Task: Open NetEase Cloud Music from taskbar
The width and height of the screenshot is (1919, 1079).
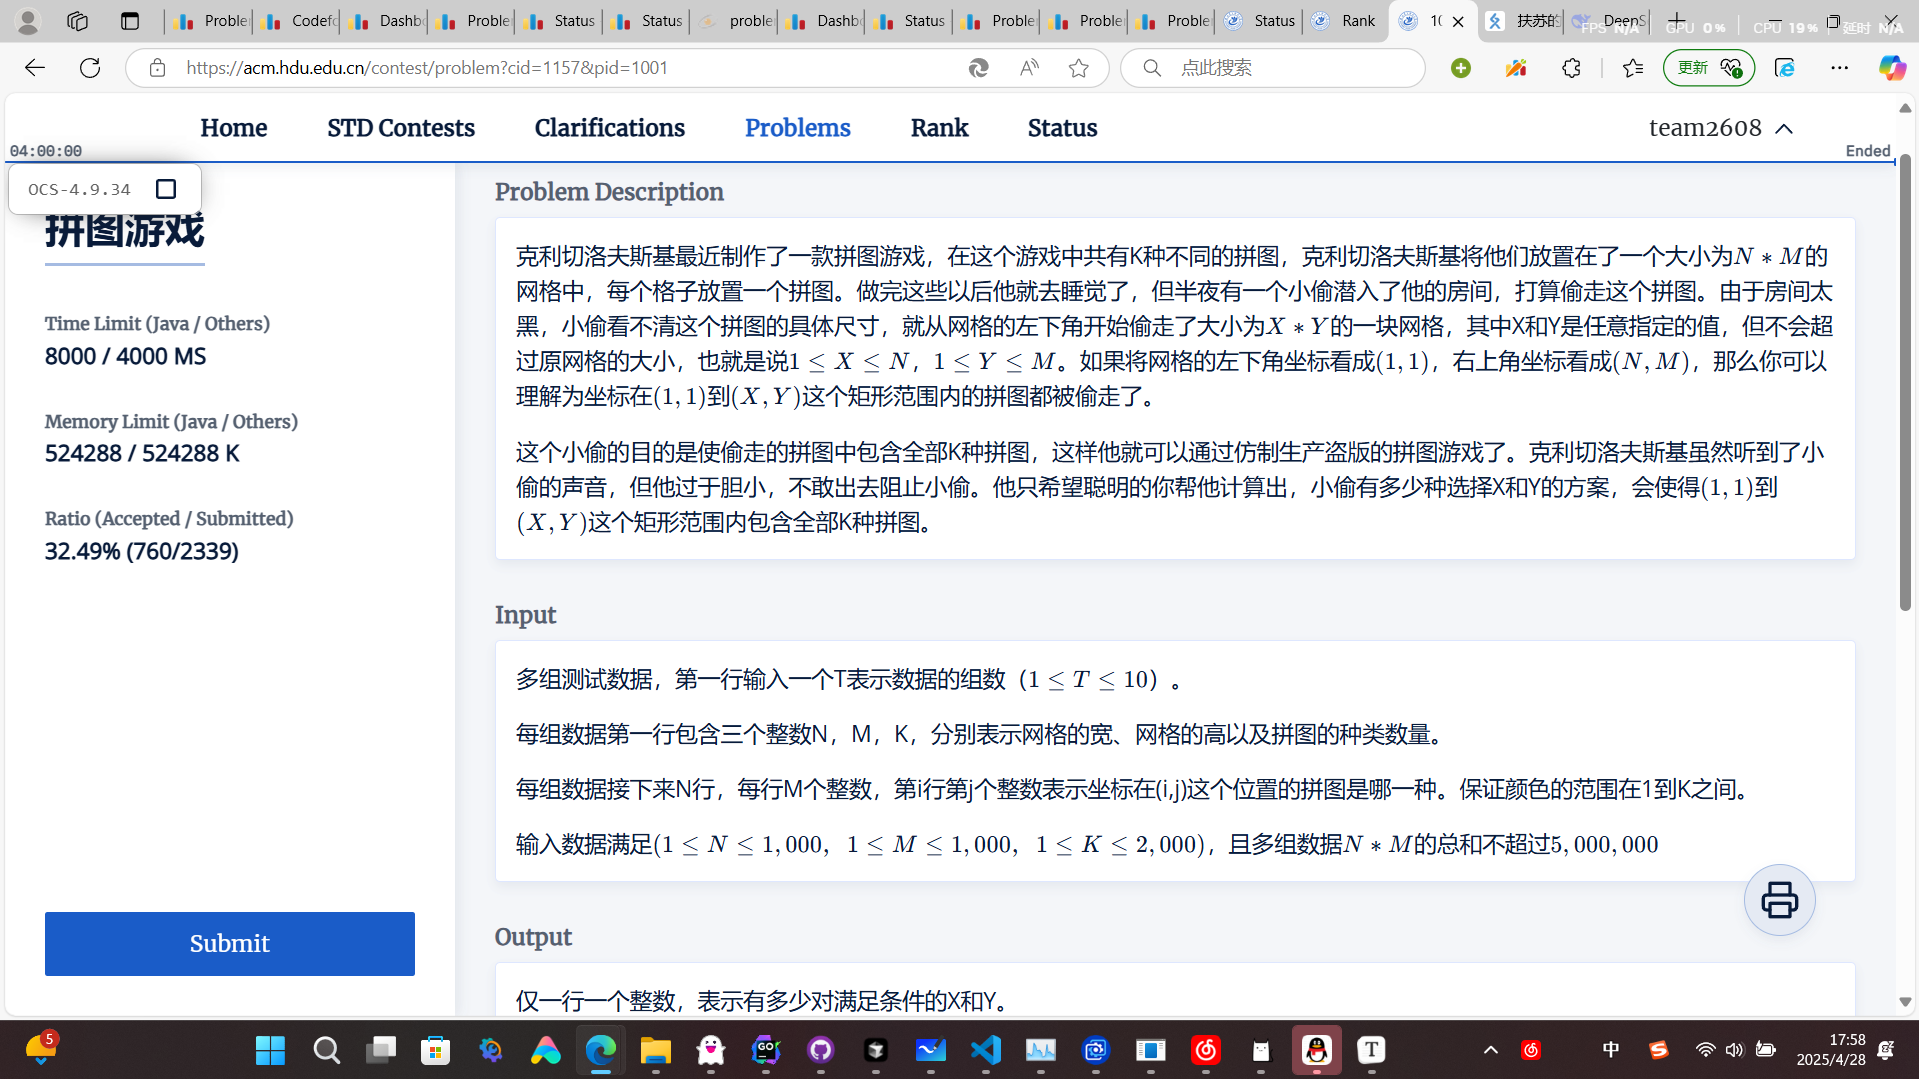Action: tap(1206, 1050)
